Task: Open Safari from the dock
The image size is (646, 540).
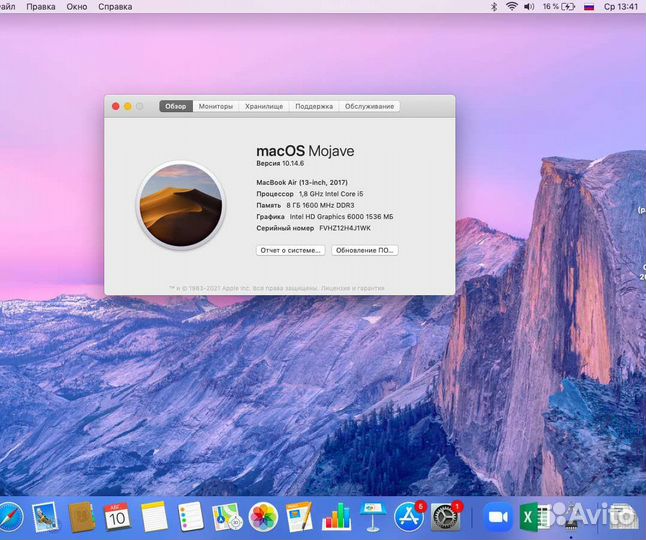Action: tap(10, 517)
